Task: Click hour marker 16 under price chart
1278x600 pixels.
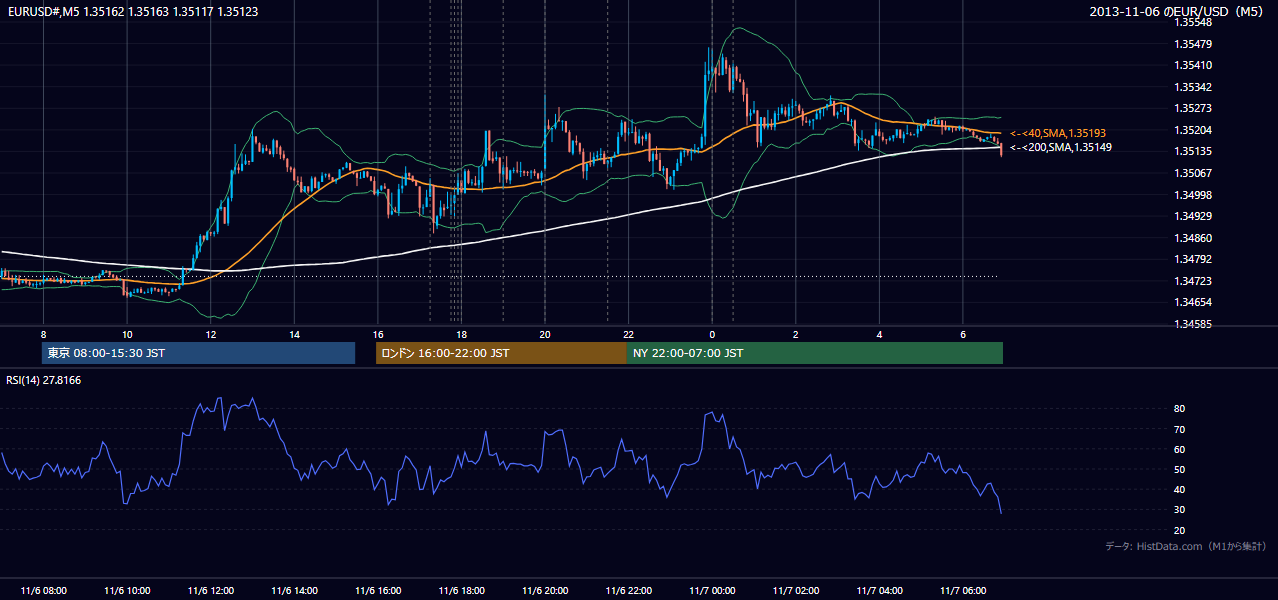Action: coord(378,334)
